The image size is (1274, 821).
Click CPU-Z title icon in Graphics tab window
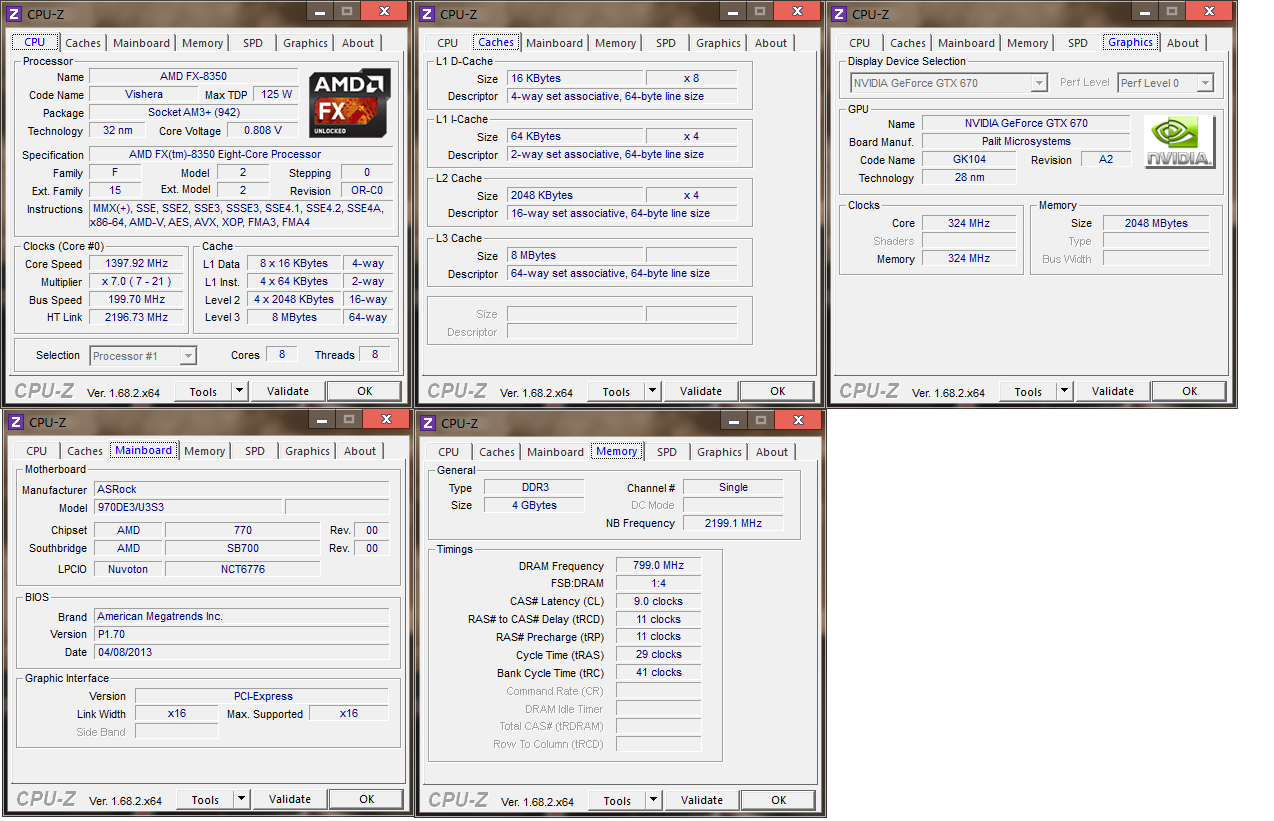pyautogui.click(x=839, y=13)
